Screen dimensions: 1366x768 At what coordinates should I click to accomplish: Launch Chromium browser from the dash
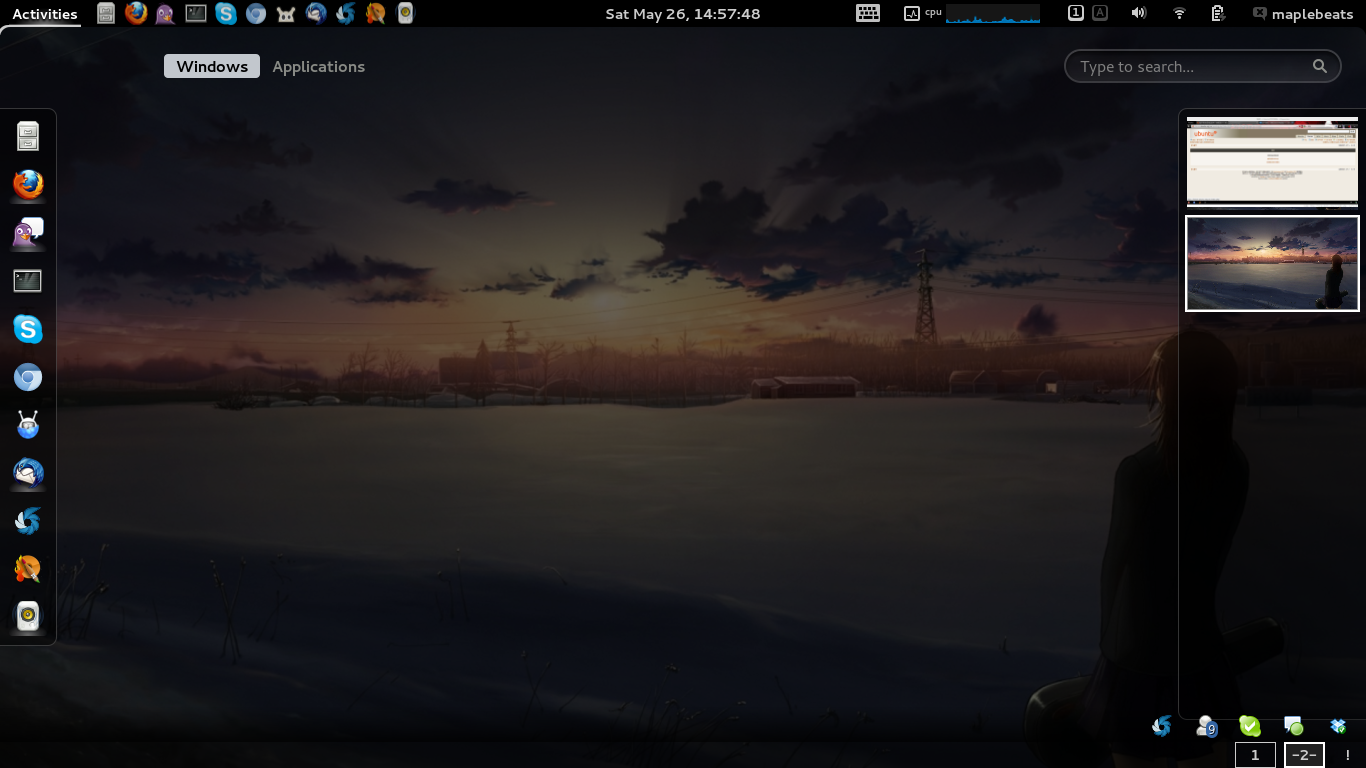click(x=28, y=377)
